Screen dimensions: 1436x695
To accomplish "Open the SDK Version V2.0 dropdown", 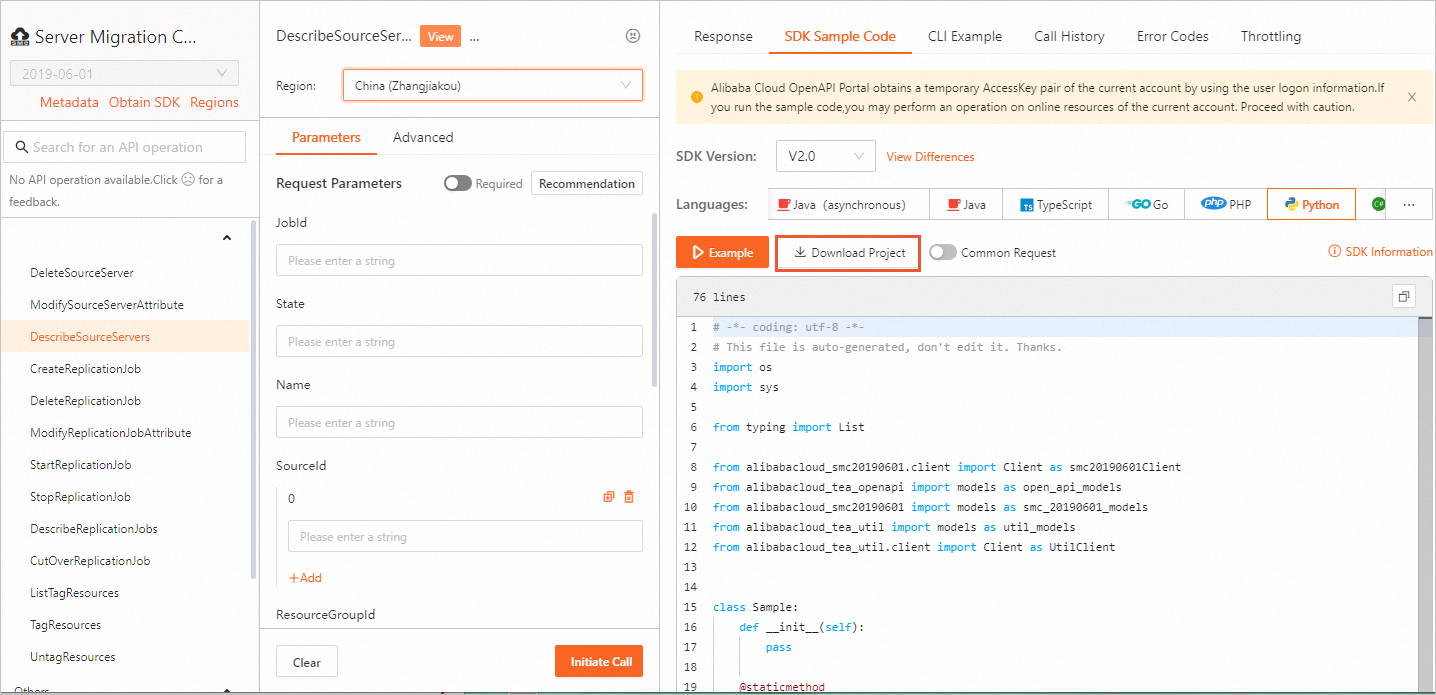I will pos(825,156).
